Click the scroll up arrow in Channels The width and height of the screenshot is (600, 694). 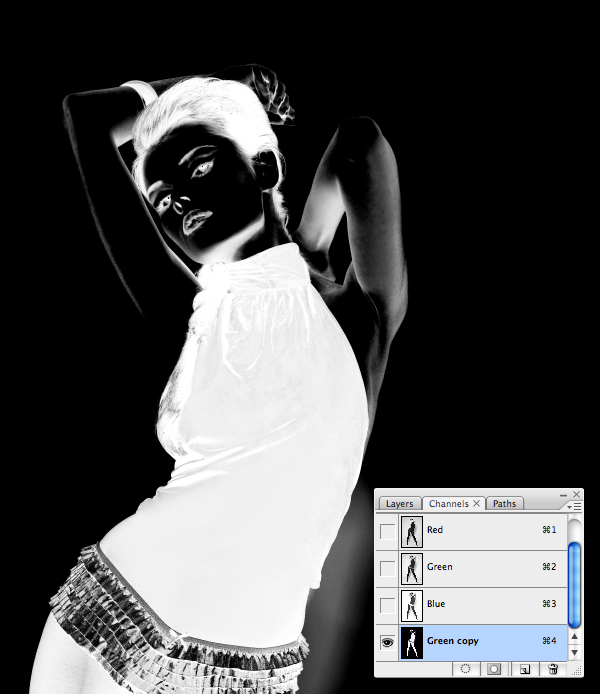pos(574,636)
